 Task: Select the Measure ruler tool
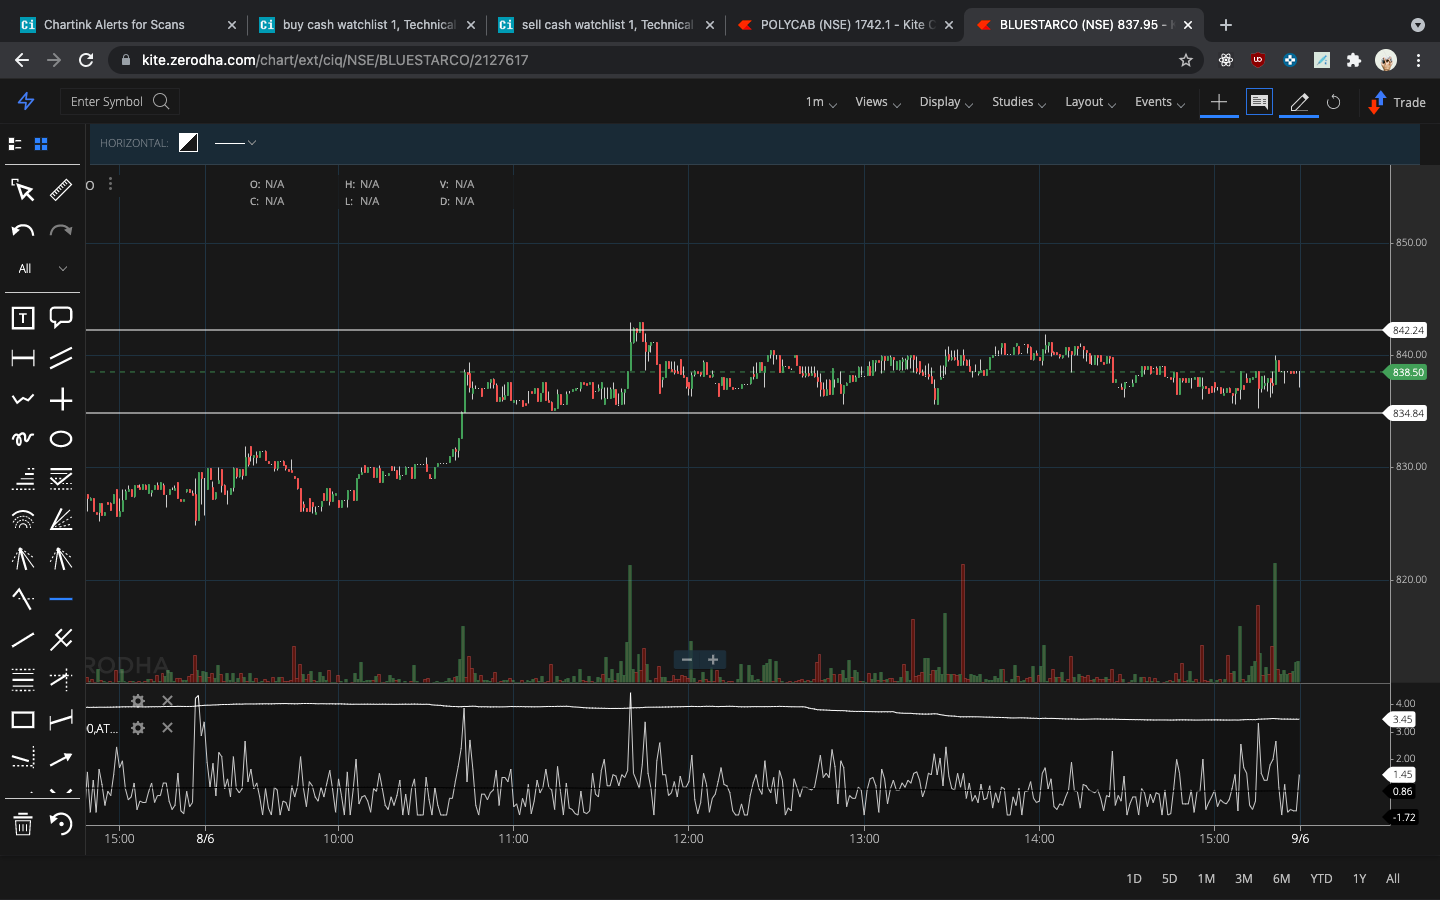tap(61, 190)
